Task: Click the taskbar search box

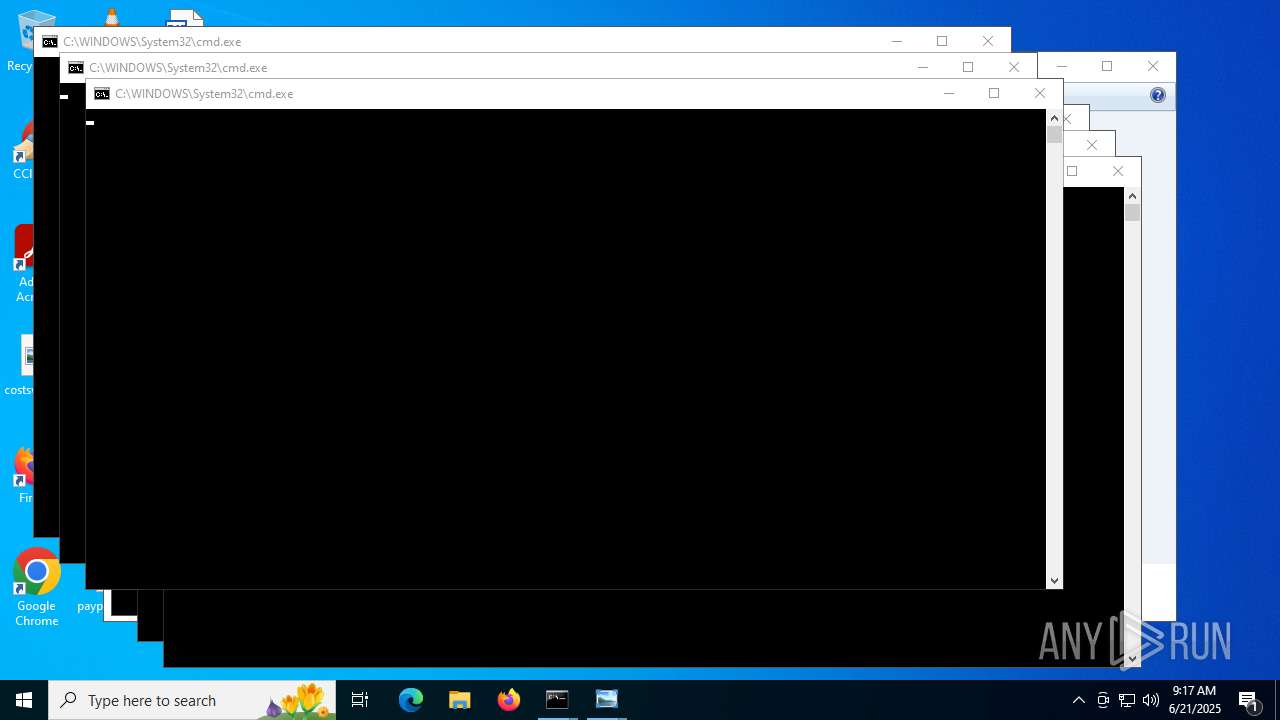Action: [x=192, y=700]
